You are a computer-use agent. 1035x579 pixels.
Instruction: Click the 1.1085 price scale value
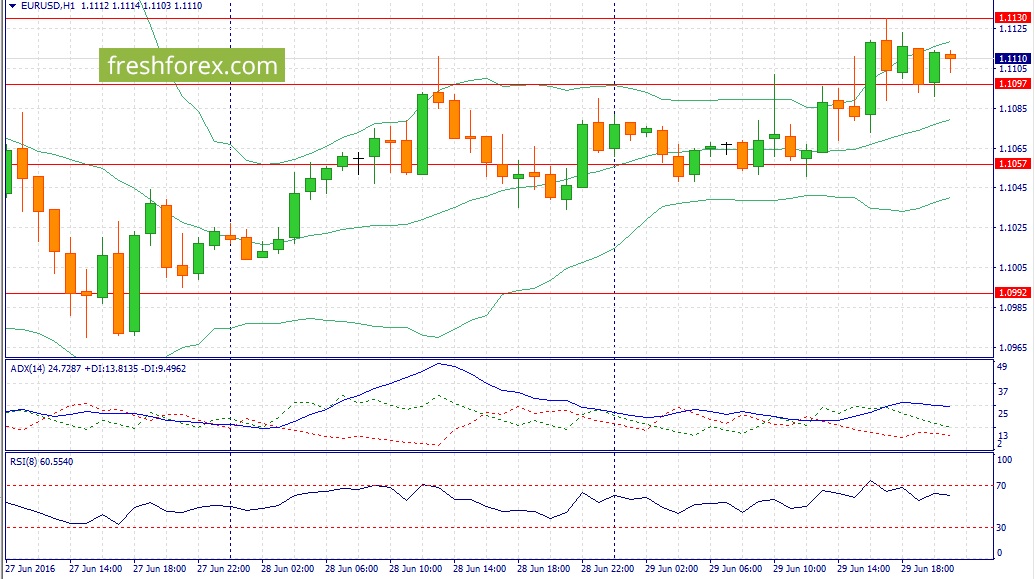(x=1012, y=108)
